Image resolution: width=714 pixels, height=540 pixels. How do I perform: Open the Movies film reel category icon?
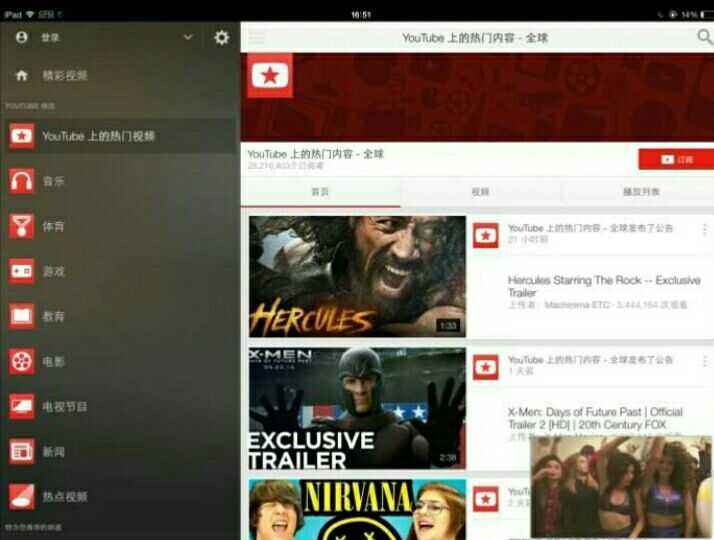coord(21,361)
